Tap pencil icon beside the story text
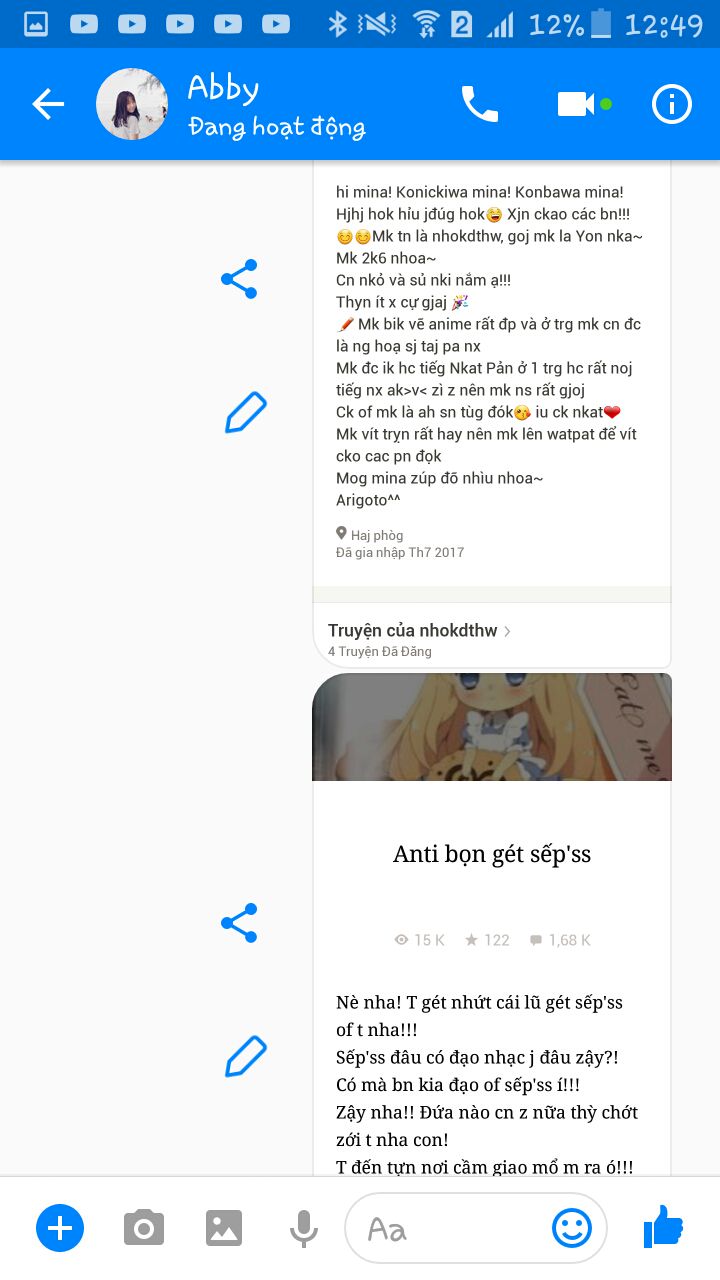720x1280 pixels. pos(245,1057)
